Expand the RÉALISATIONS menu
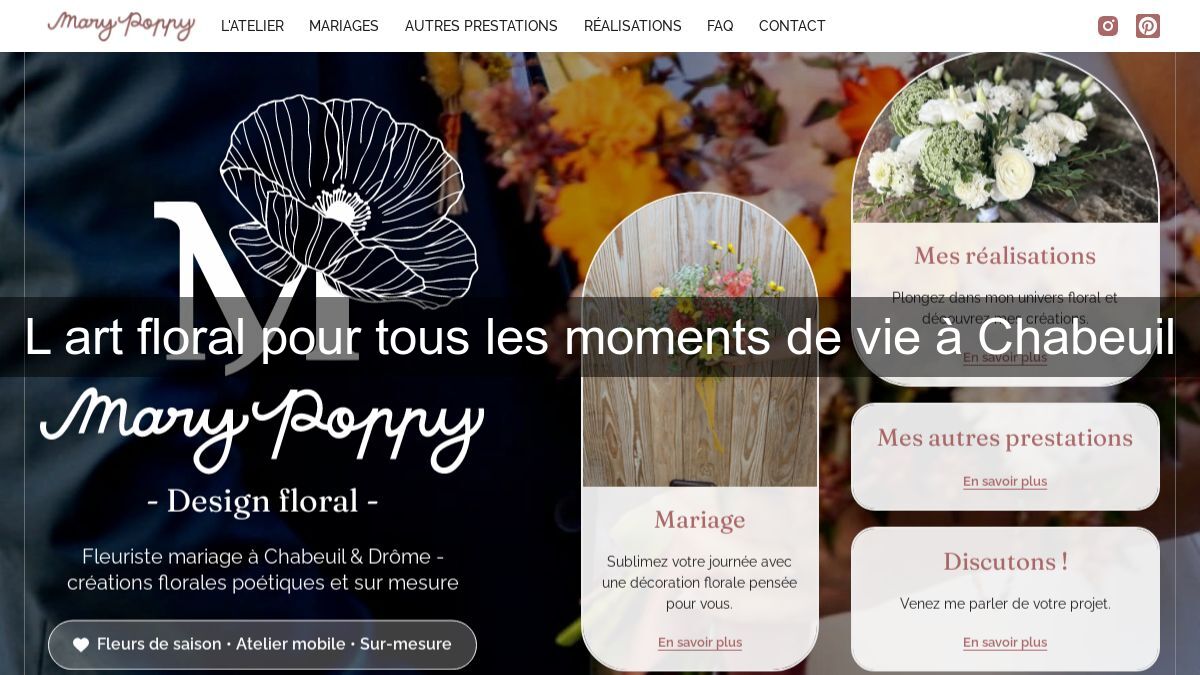 633,26
